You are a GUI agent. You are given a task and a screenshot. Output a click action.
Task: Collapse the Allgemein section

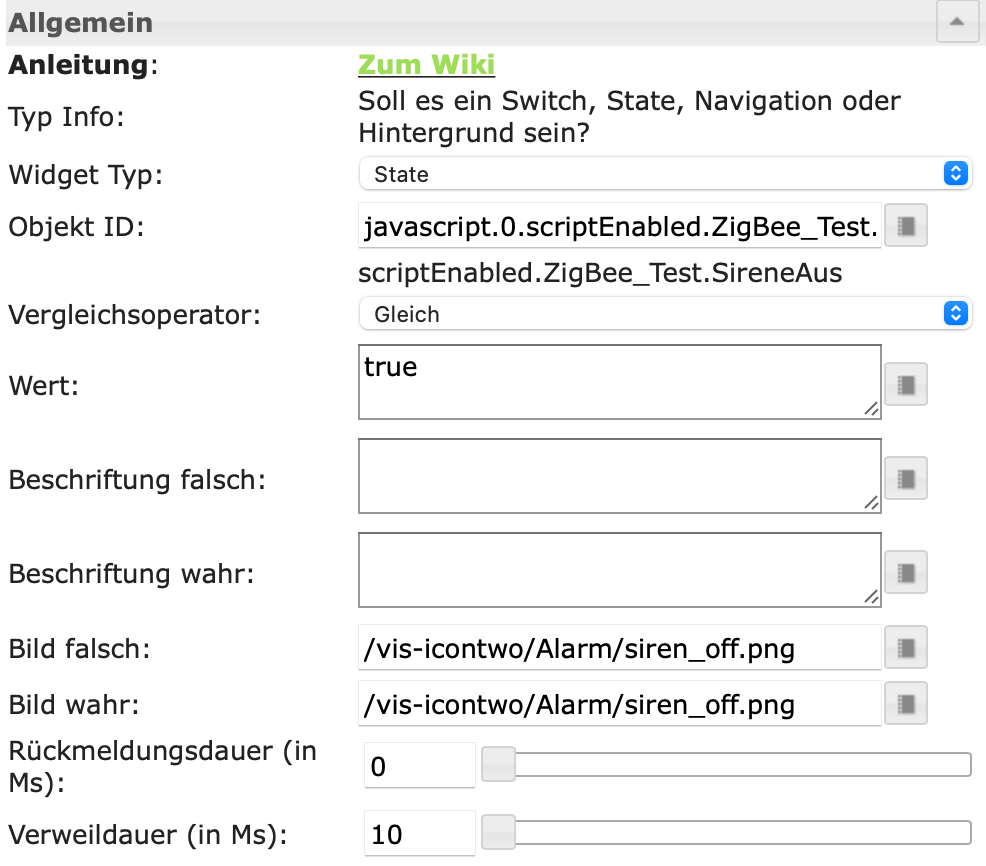click(x=957, y=22)
